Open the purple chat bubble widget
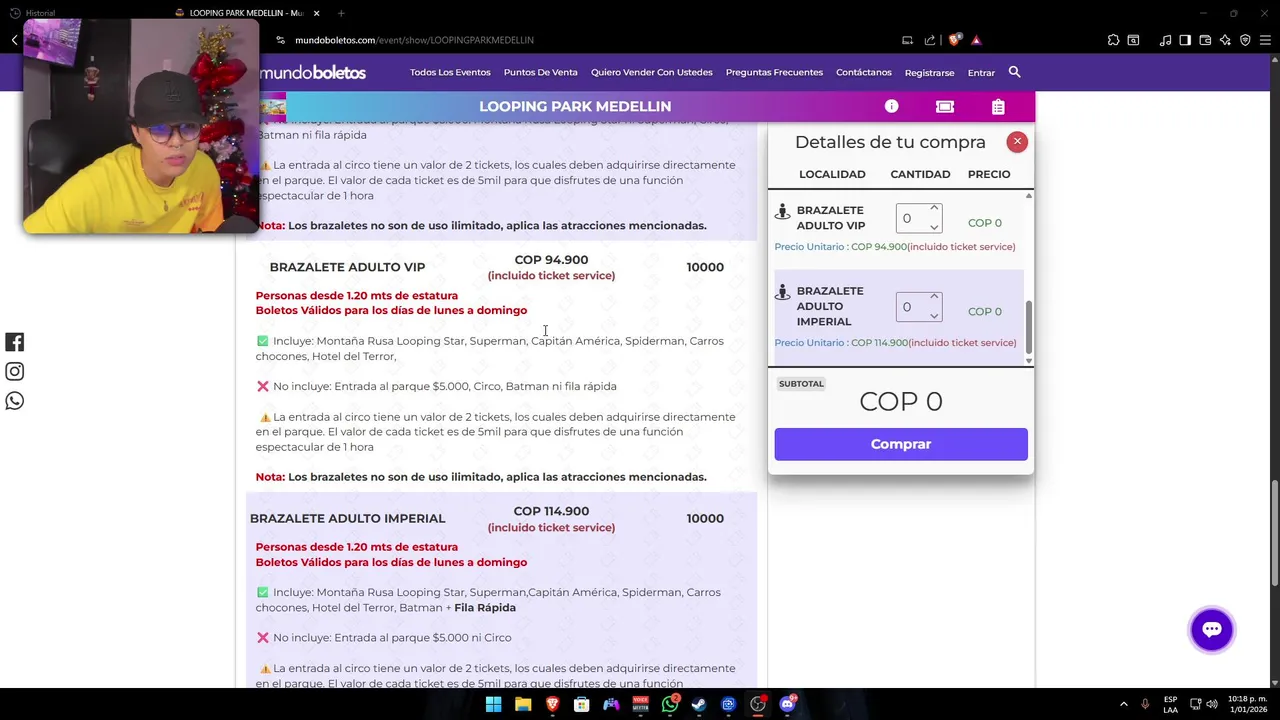Screen dimensions: 1280x720 (1212, 629)
